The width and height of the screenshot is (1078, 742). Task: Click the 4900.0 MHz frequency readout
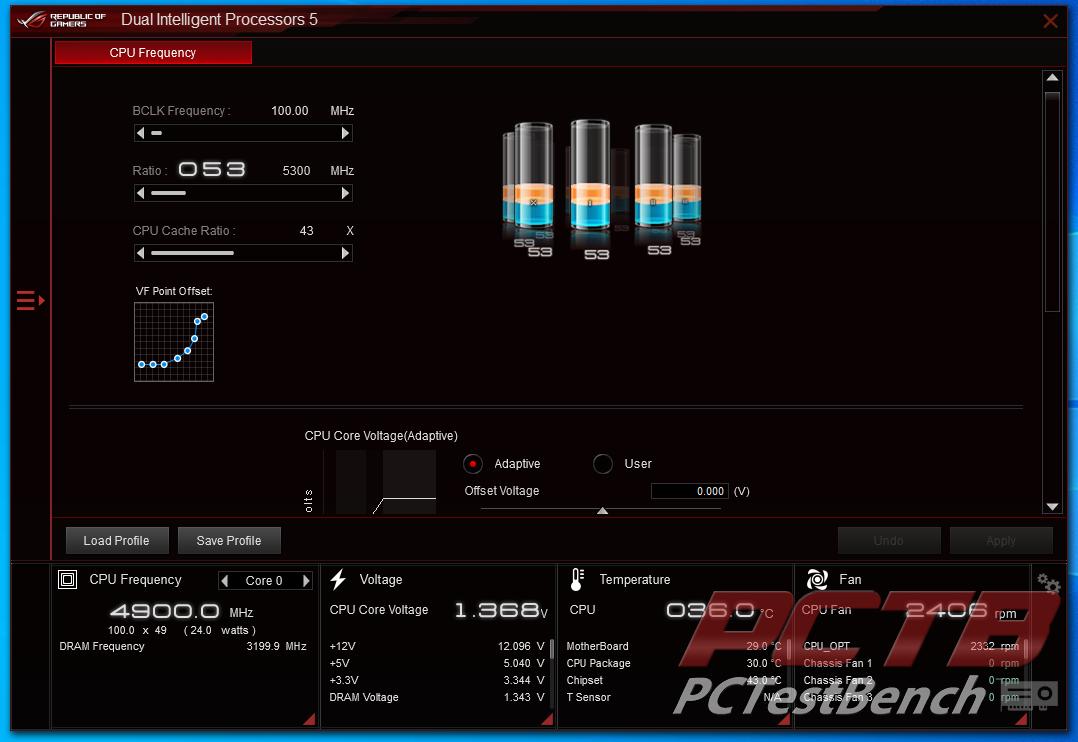[x=182, y=611]
